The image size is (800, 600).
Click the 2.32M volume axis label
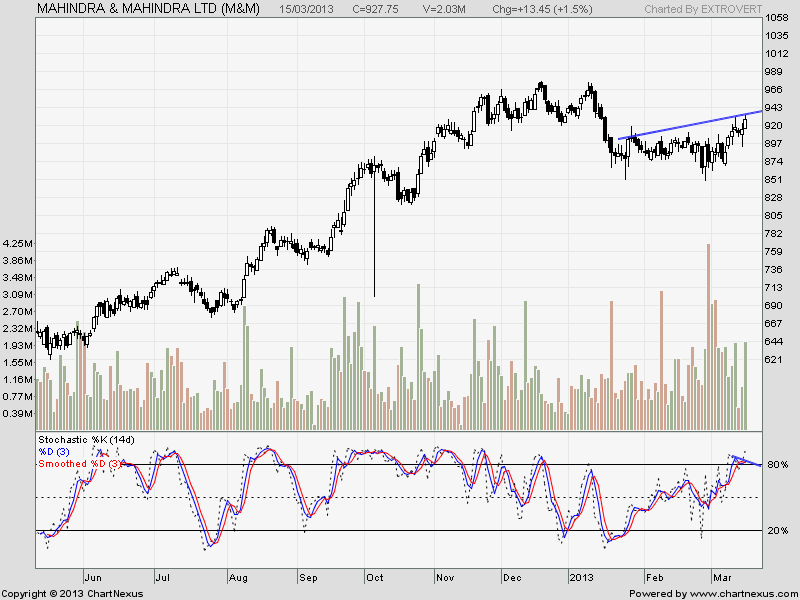pos(18,329)
